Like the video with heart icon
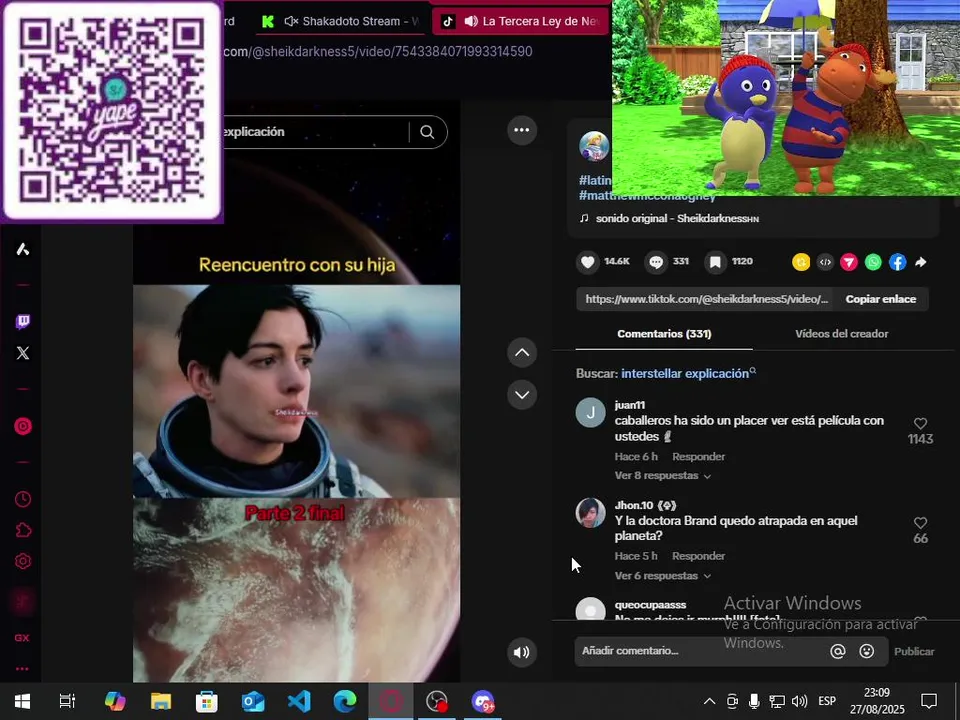The height and width of the screenshot is (720, 960). click(x=588, y=262)
